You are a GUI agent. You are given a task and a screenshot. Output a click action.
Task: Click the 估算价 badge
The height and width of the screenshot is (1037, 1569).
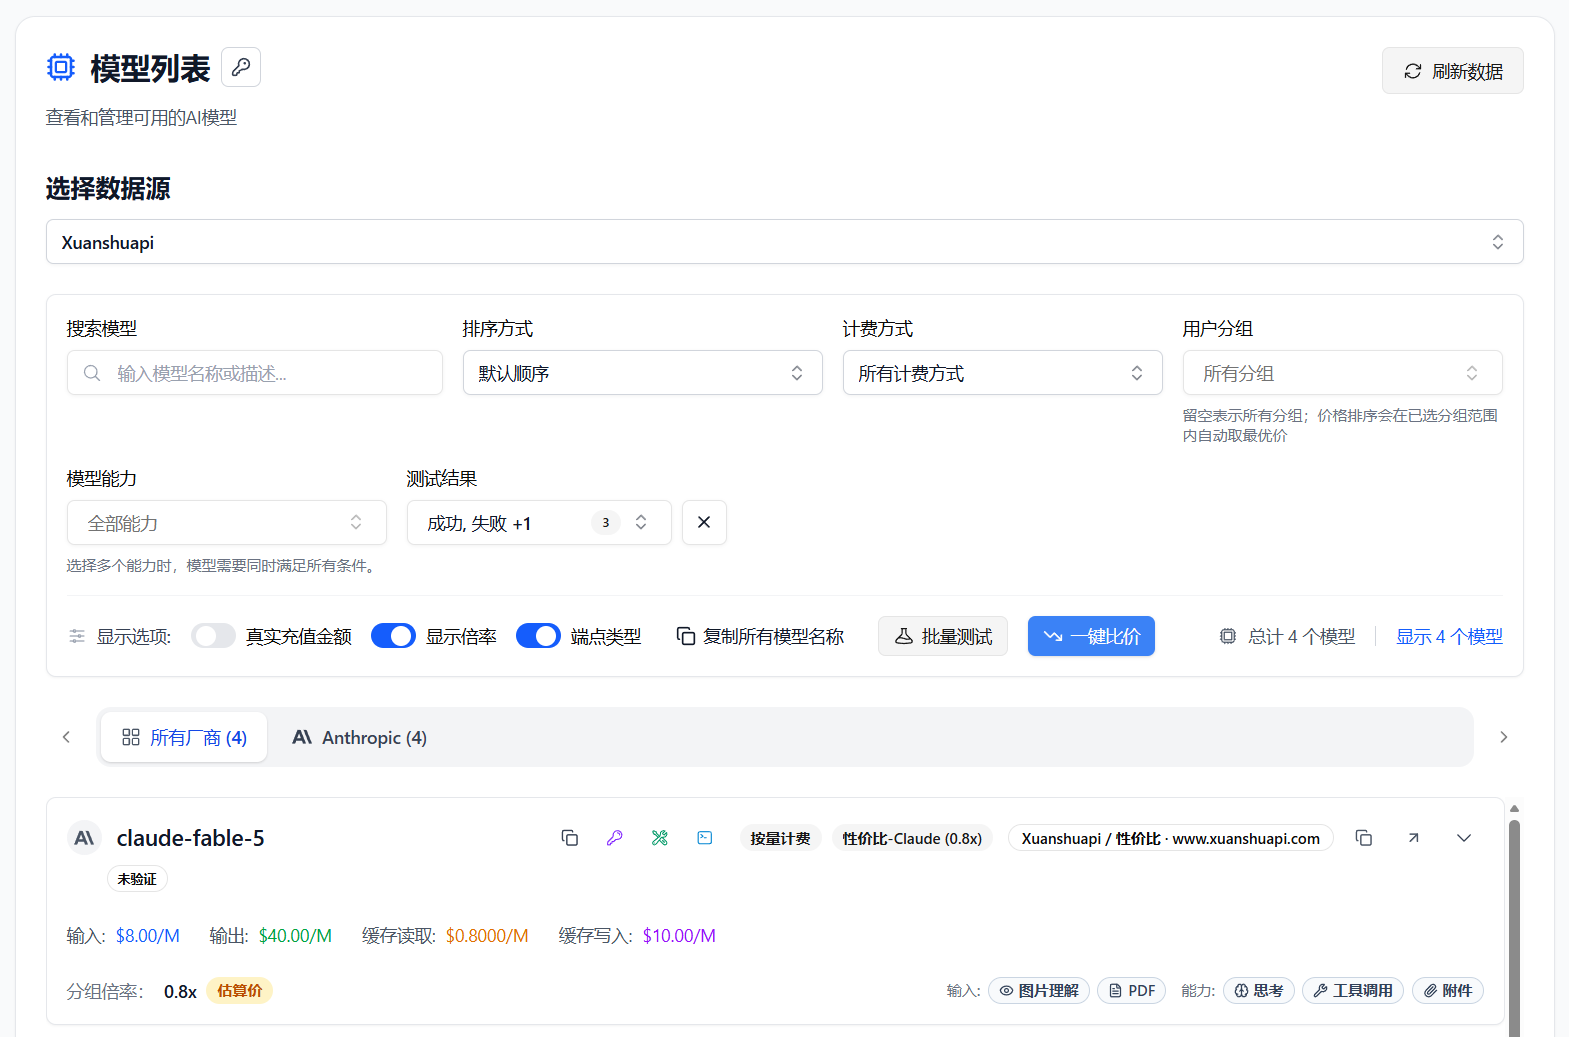[x=240, y=990]
